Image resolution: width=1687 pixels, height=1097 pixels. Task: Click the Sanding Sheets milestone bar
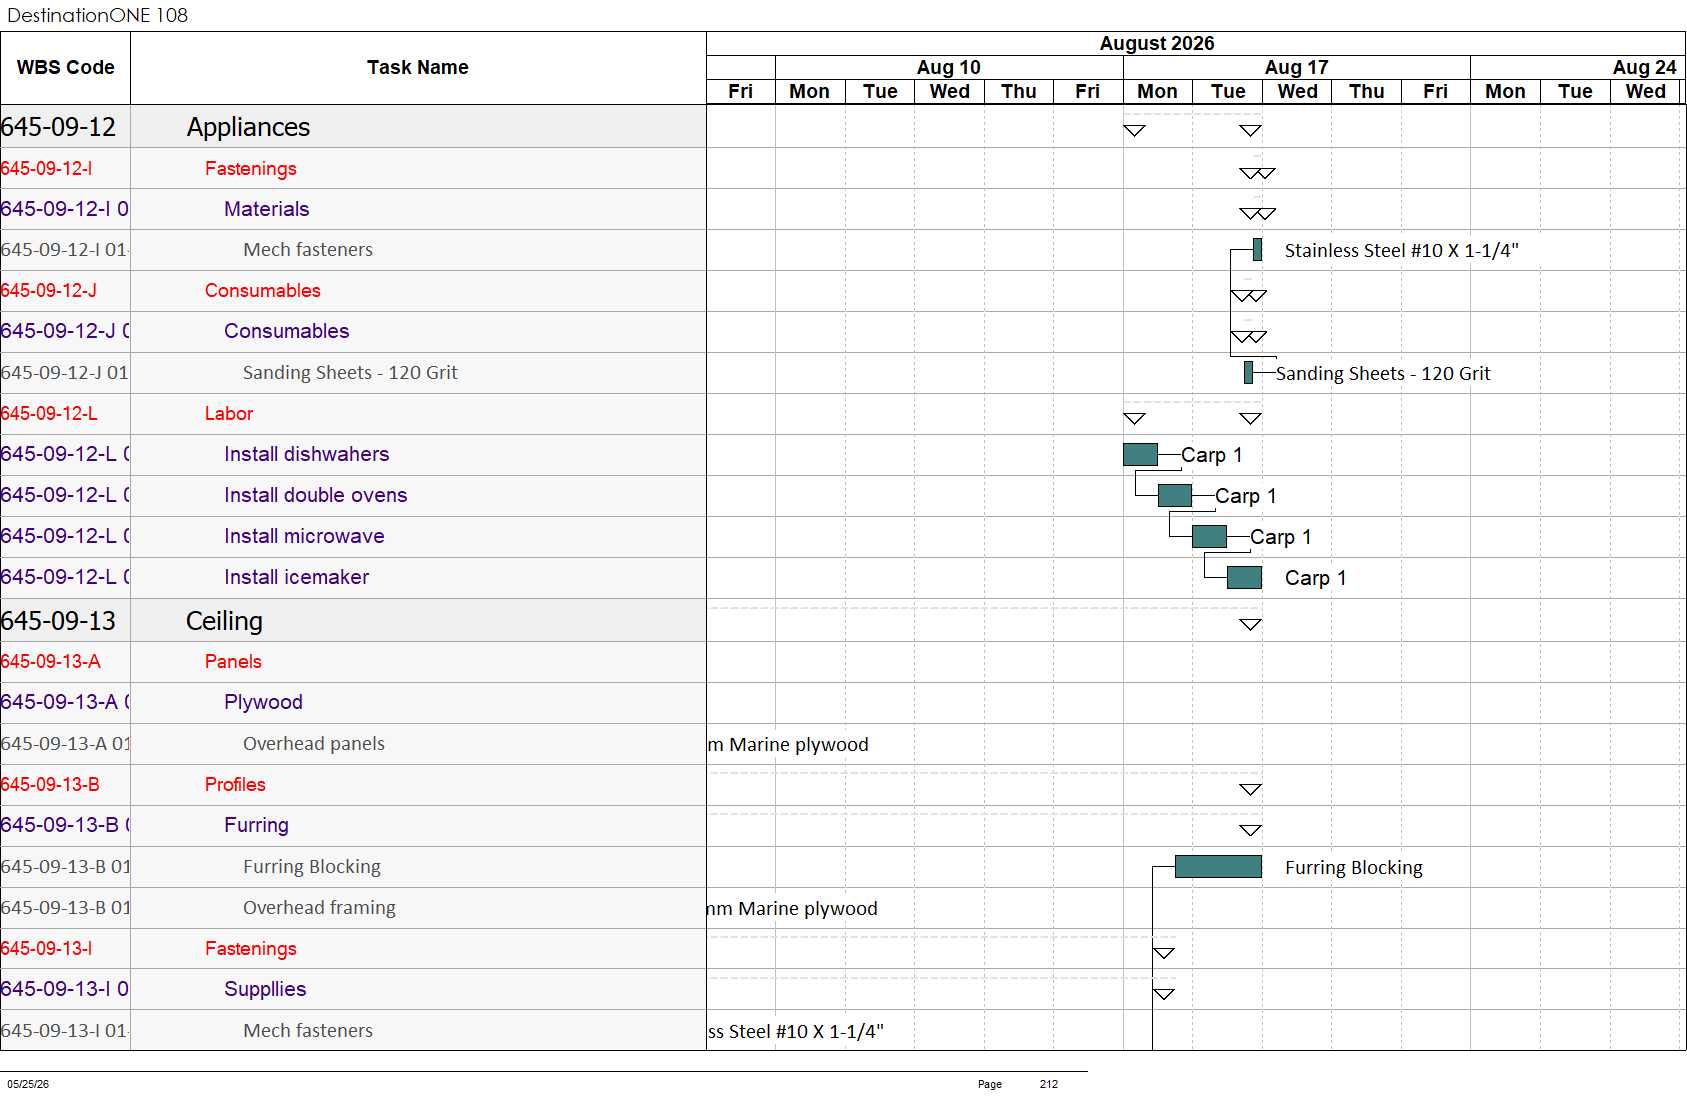[x=1248, y=373]
